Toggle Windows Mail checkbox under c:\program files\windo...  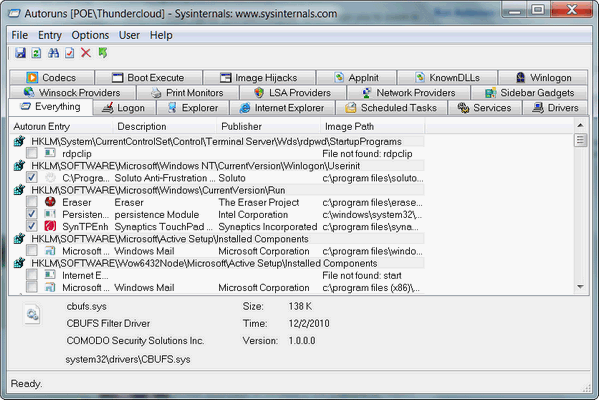tap(32, 251)
